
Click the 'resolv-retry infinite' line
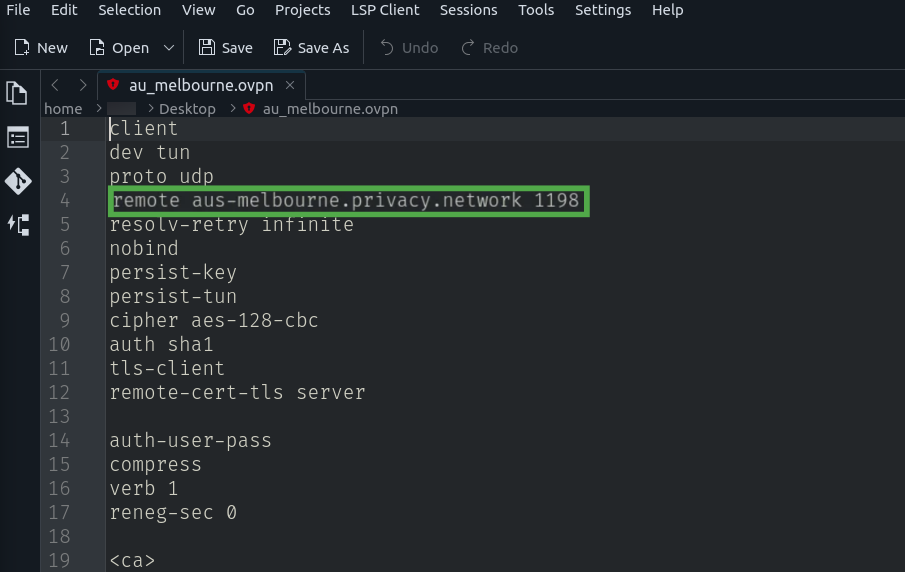(231, 224)
